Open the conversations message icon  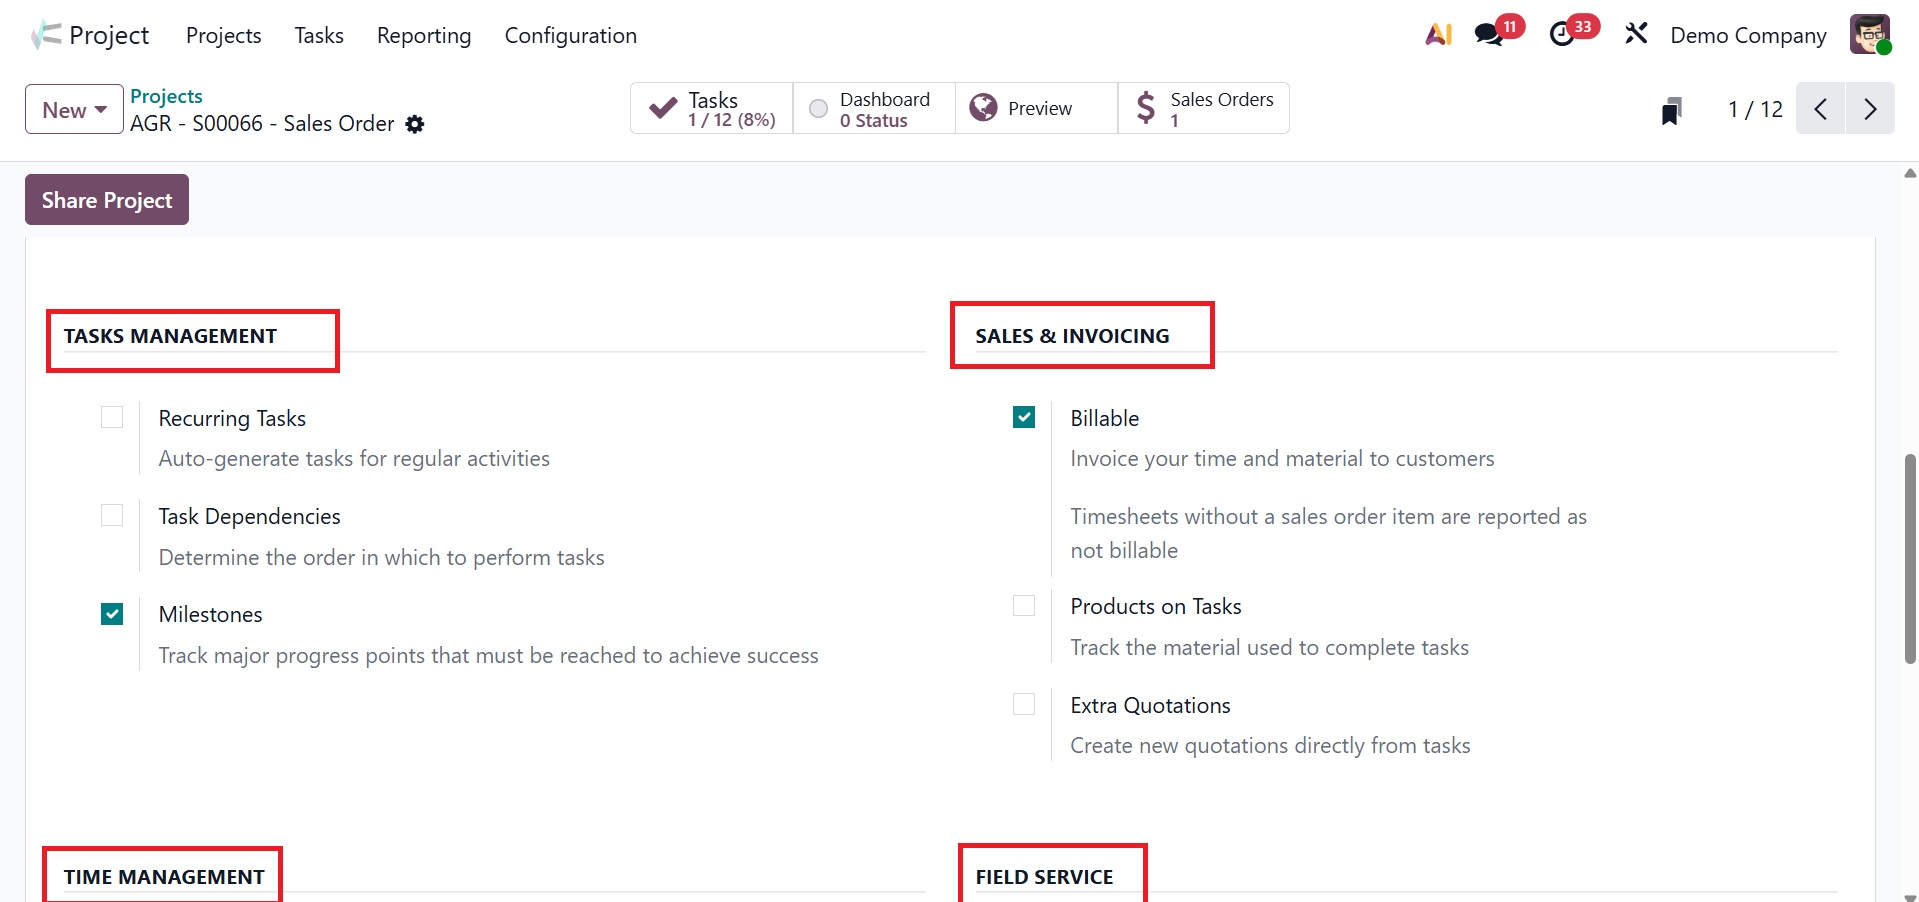click(x=1489, y=35)
